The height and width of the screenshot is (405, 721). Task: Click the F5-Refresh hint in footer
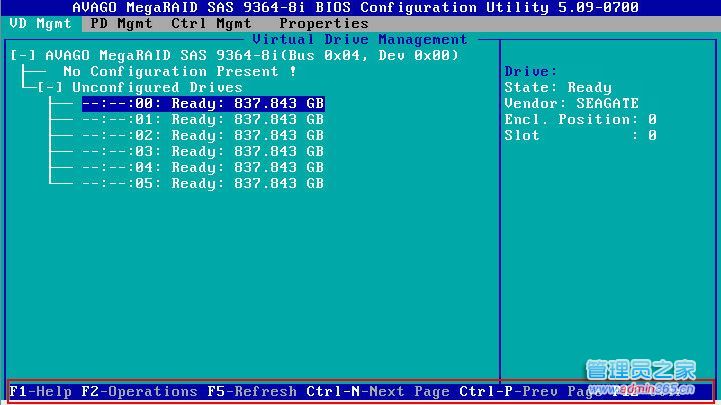pos(252,392)
